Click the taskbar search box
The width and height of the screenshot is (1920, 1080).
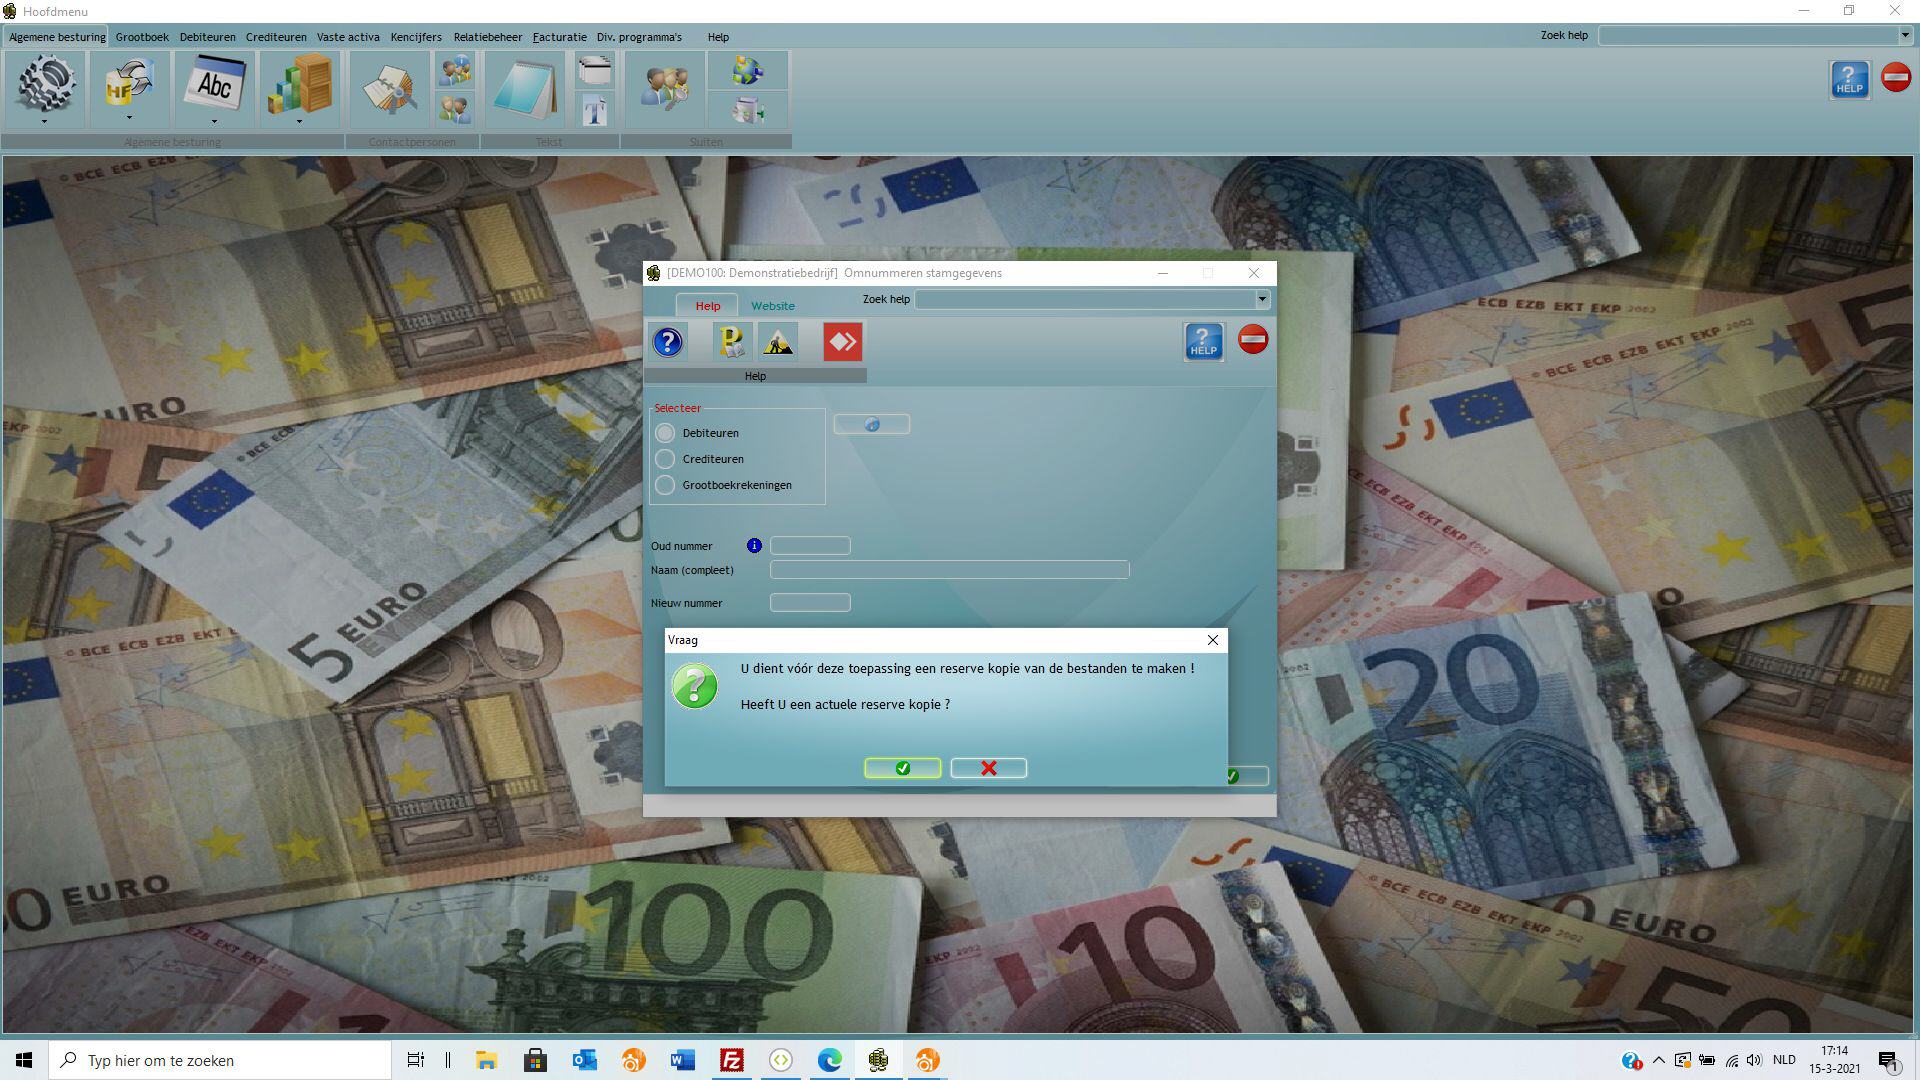point(220,1060)
